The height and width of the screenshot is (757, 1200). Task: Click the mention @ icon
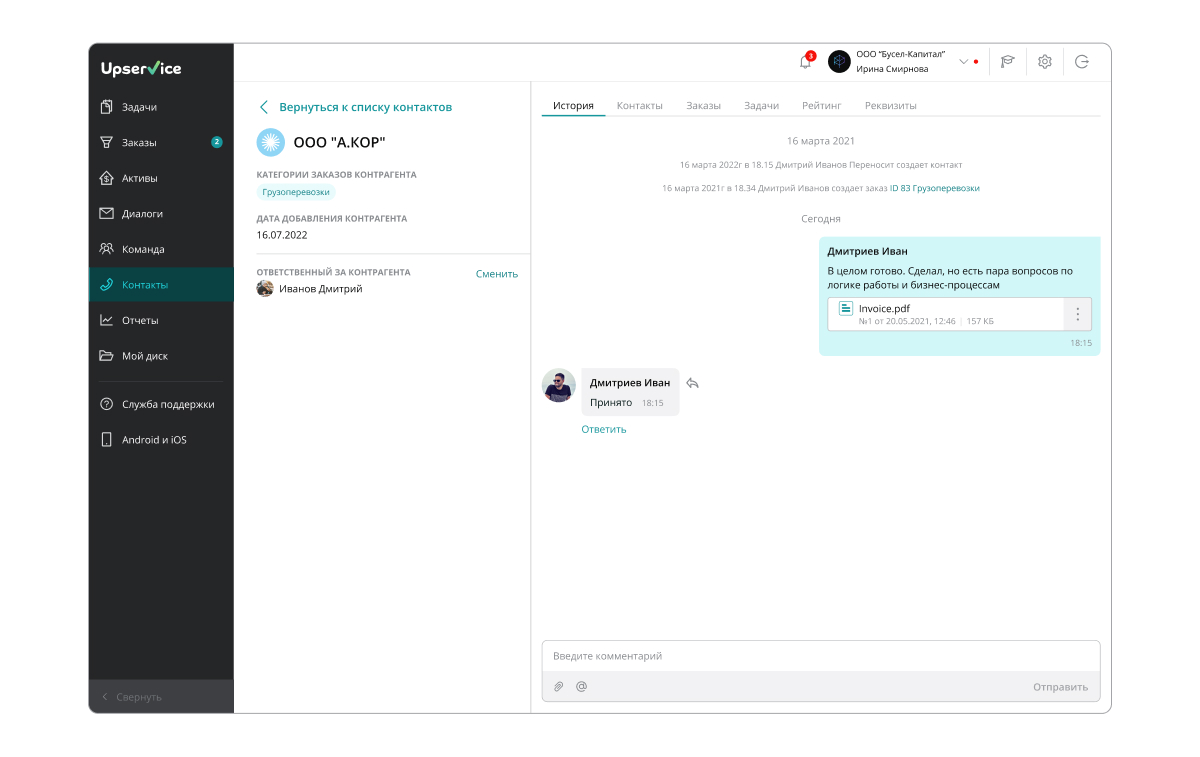point(581,687)
